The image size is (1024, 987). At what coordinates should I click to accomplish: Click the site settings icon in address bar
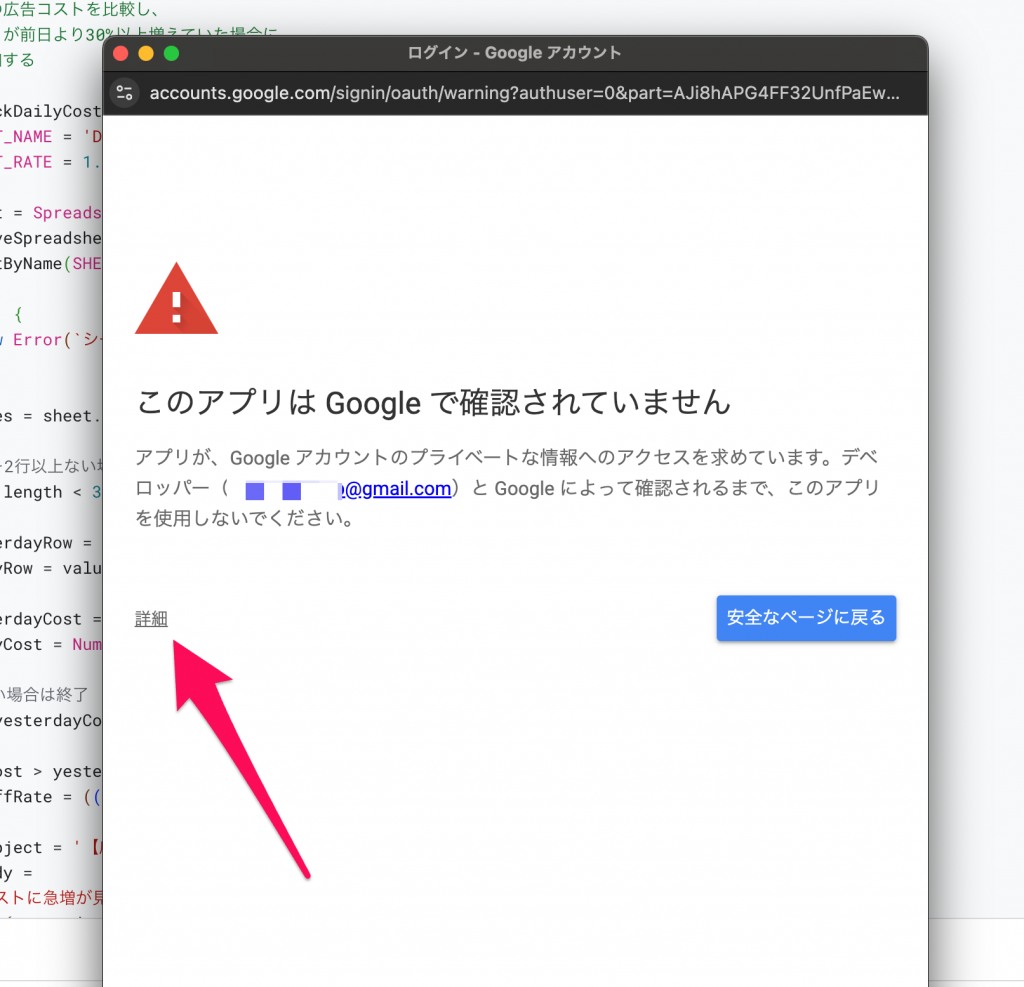click(x=125, y=93)
